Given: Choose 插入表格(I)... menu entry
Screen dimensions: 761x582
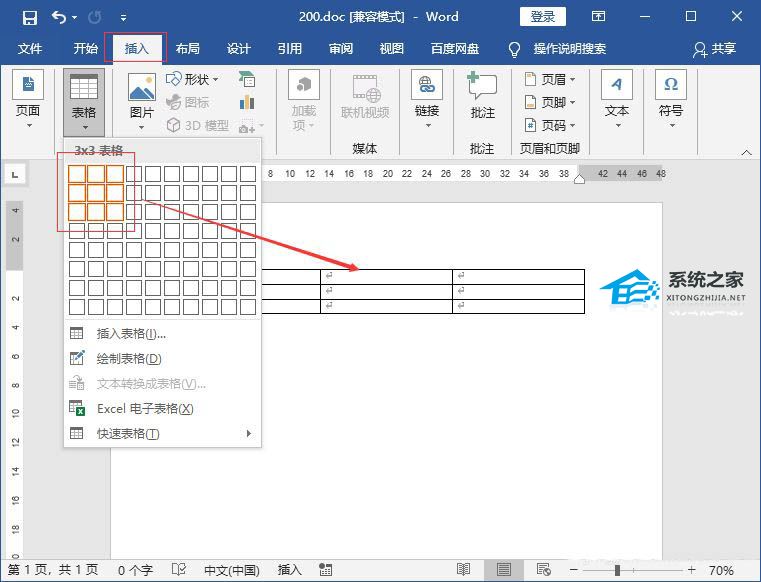Looking at the screenshot, I should click(x=131, y=333).
